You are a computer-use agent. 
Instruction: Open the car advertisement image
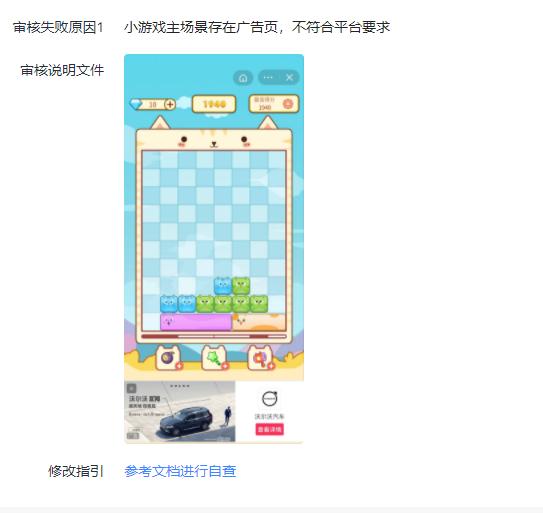point(180,412)
